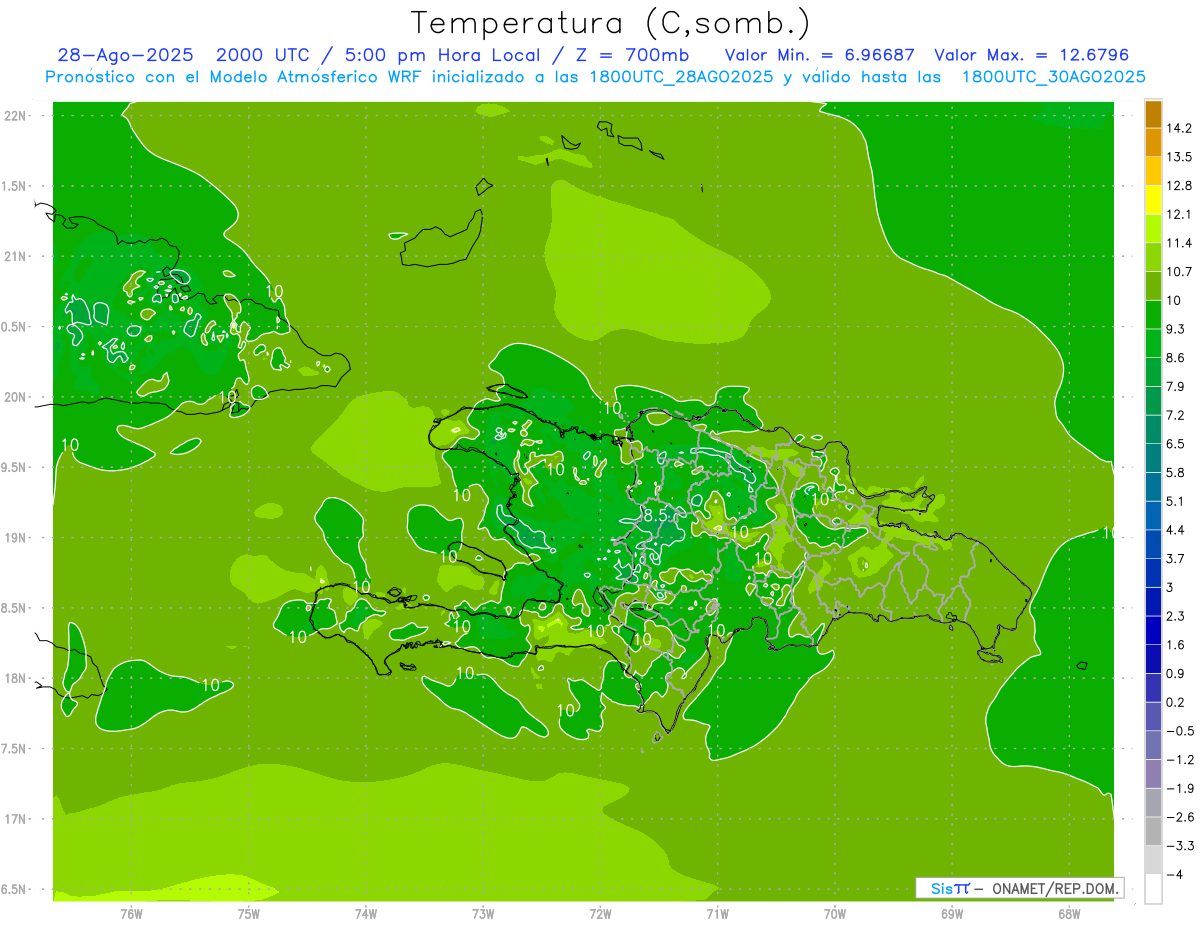
Task: Click the '5.8' legend value
Action: coord(1176,473)
